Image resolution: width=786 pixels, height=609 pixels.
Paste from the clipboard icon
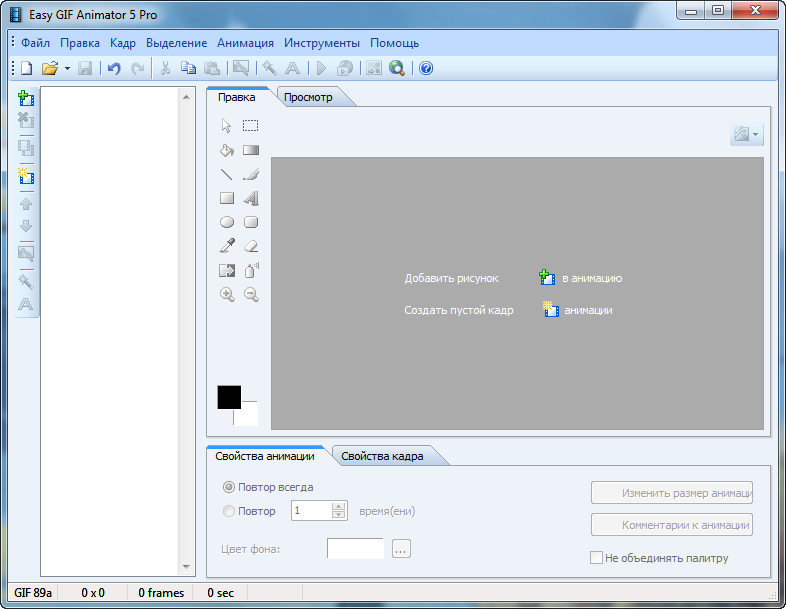212,68
